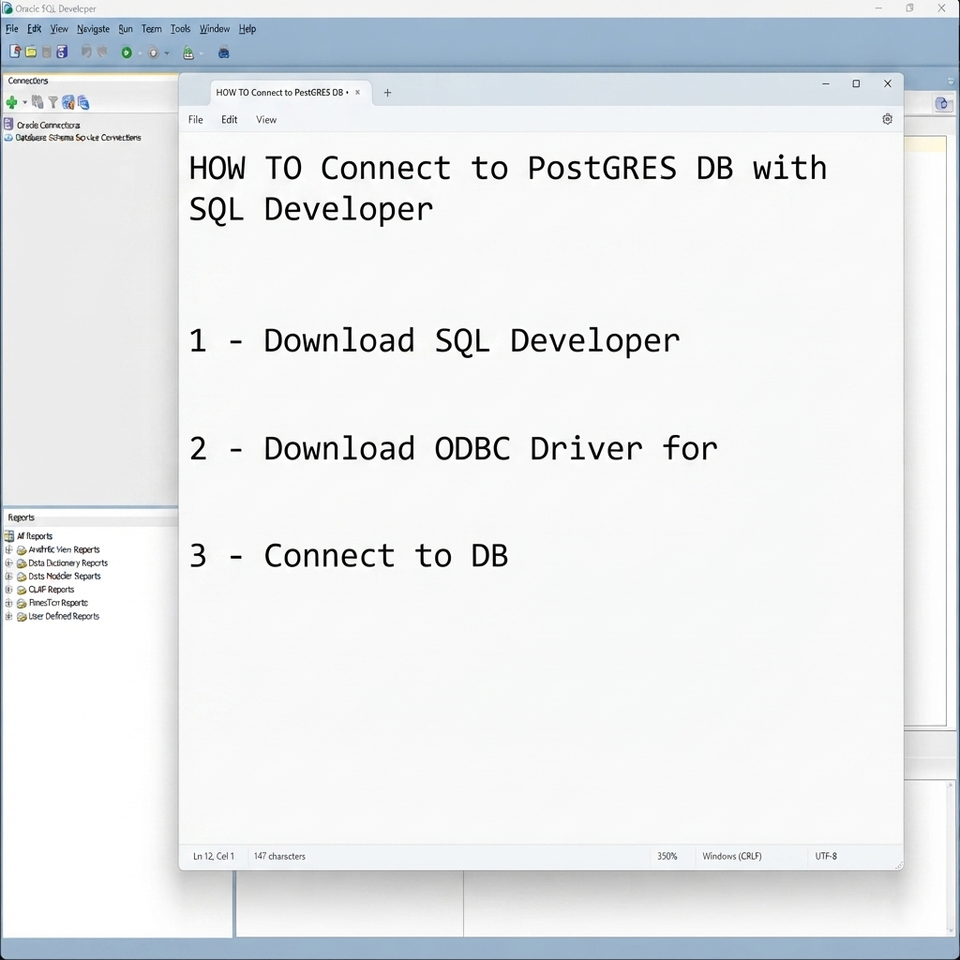Viewport: 960px width, 960px height.
Task: Select Database Schema Service Connections tree item
Action: (x=78, y=138)
